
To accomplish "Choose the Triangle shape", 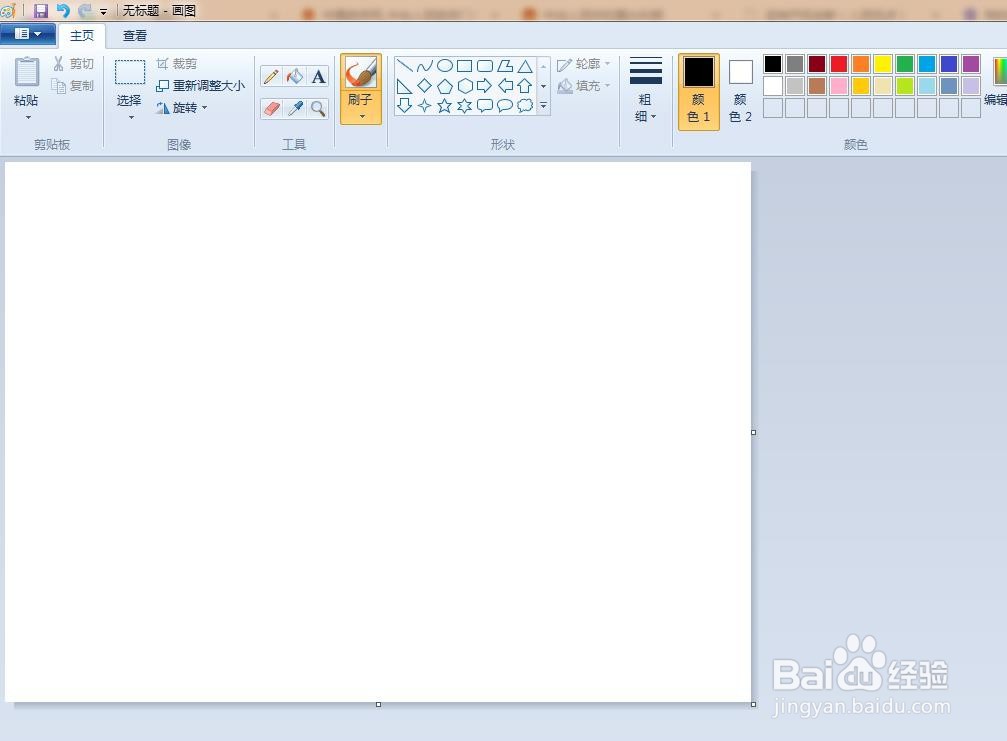I will (525, 65).
